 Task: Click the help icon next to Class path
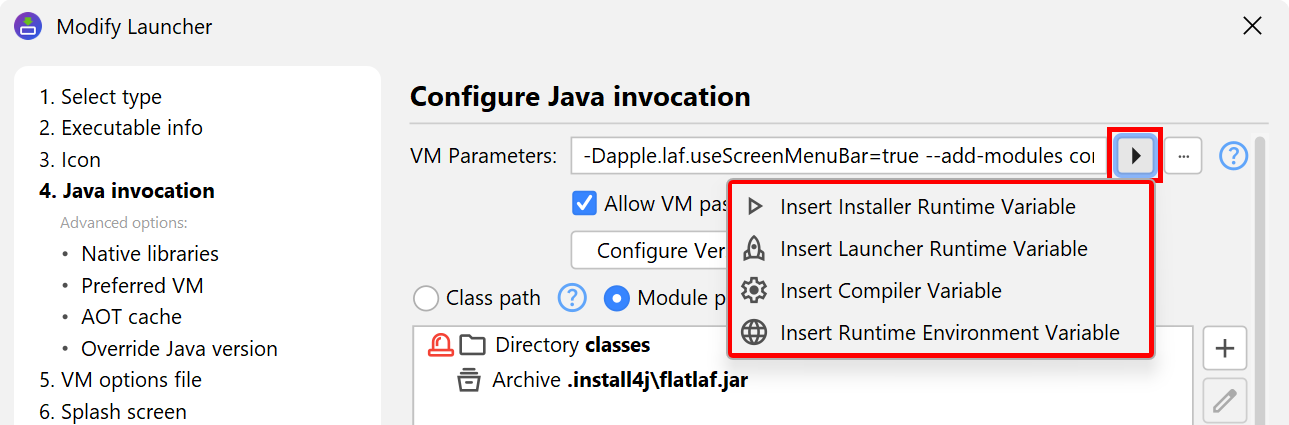pos(572,297)
